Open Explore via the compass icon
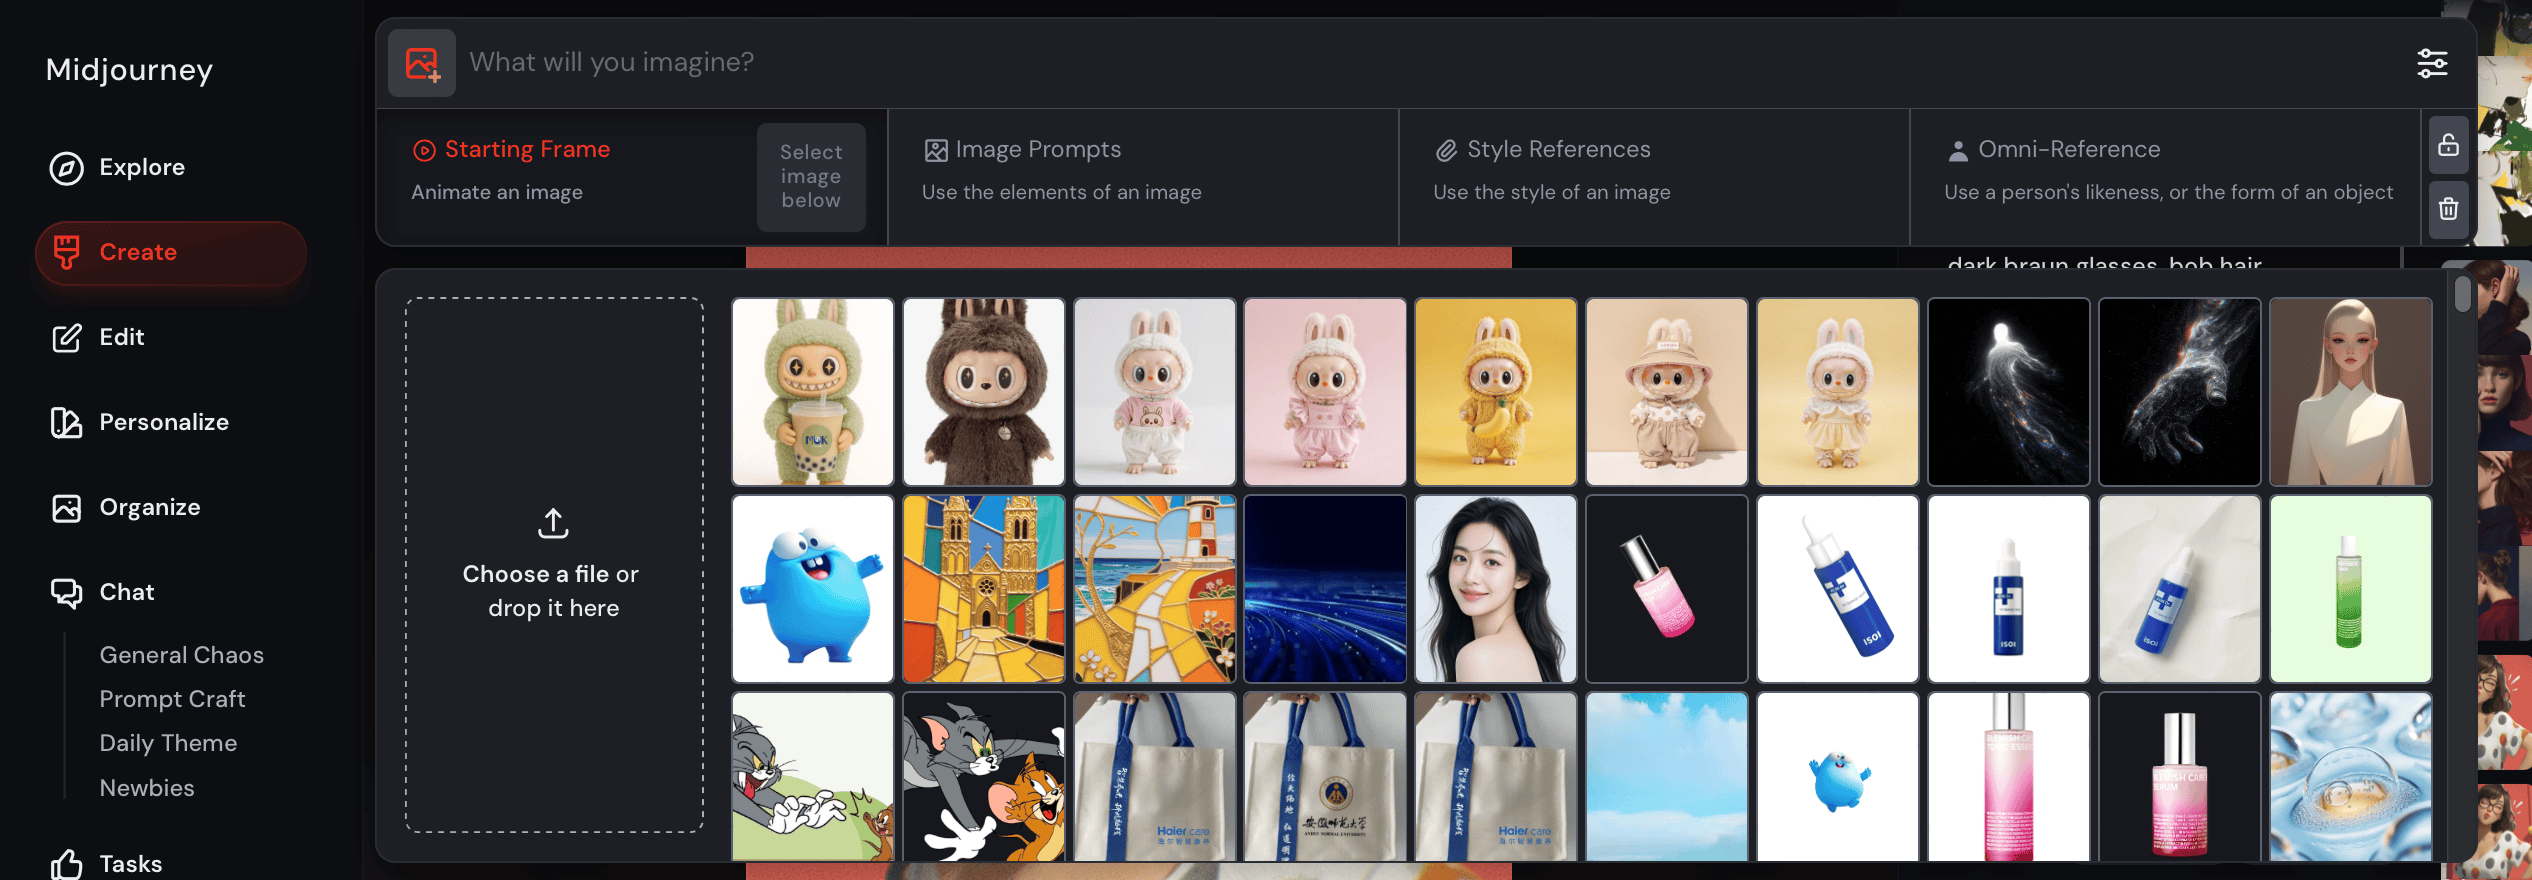Viewport: 2532px width, 880px height. 66,168
